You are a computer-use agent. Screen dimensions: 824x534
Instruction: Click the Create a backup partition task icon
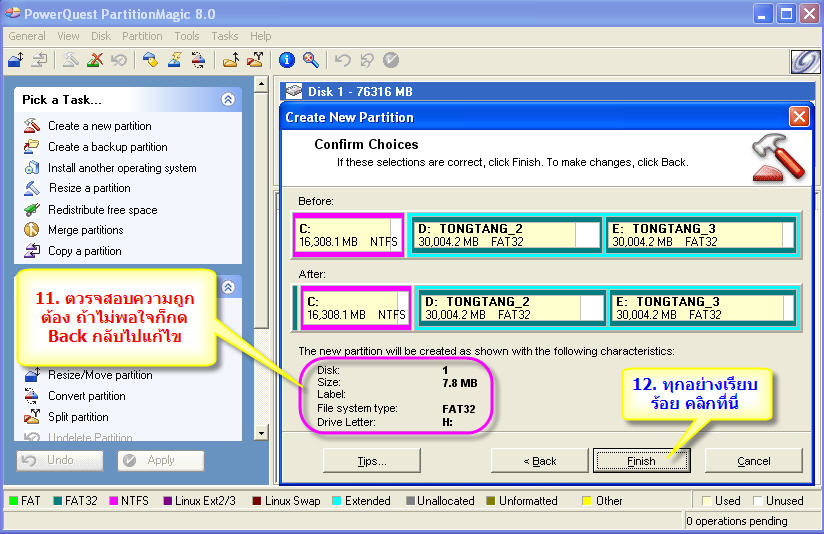pyautogui.click(x=32, y=147)
